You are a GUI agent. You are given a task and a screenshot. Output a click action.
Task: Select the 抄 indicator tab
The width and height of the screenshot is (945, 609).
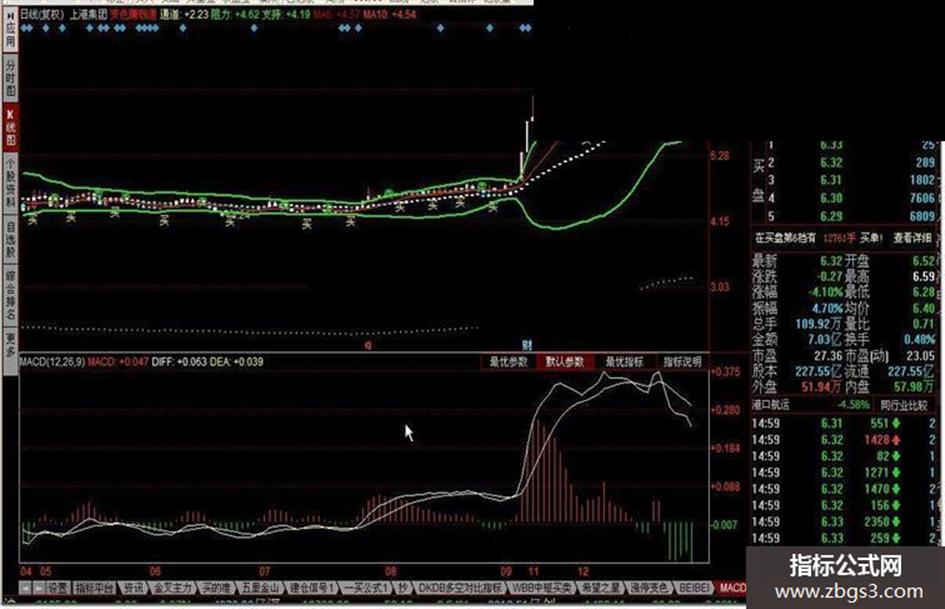[403, 587]
